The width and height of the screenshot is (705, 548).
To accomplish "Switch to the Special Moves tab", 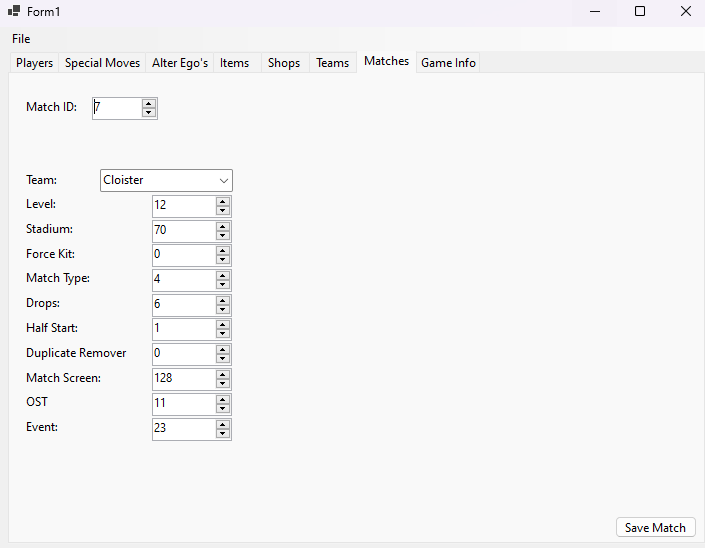I will tap(102, 63).
